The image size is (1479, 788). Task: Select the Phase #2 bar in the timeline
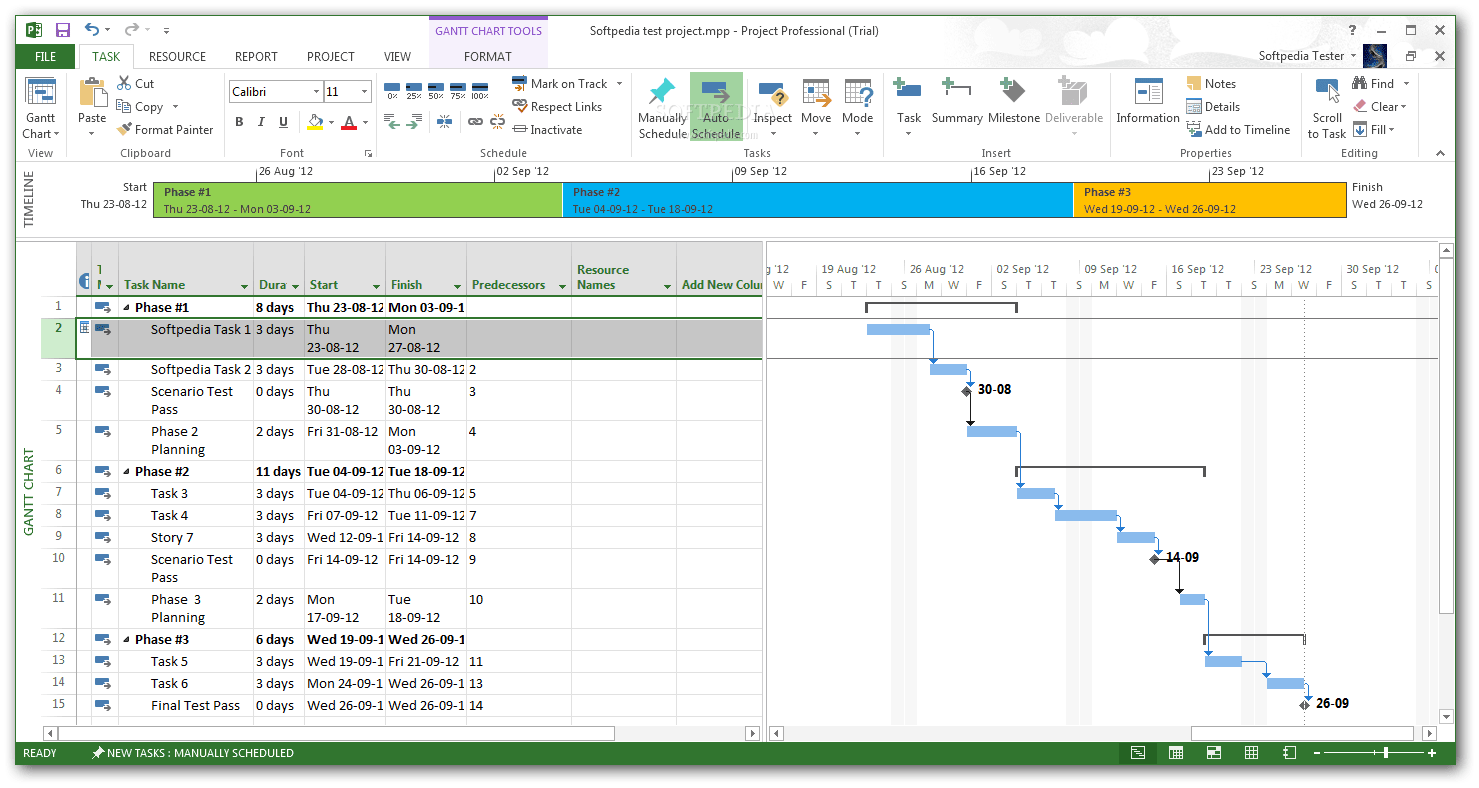coord(817,200)
